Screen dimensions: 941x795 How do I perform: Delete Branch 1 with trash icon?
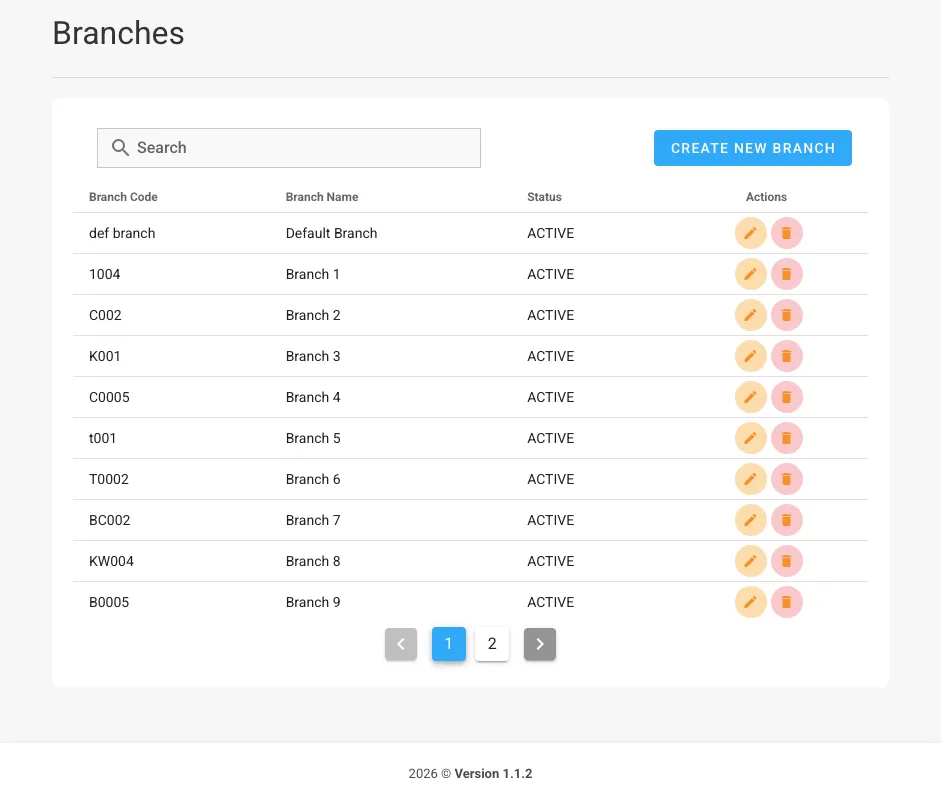pos(786,274)
